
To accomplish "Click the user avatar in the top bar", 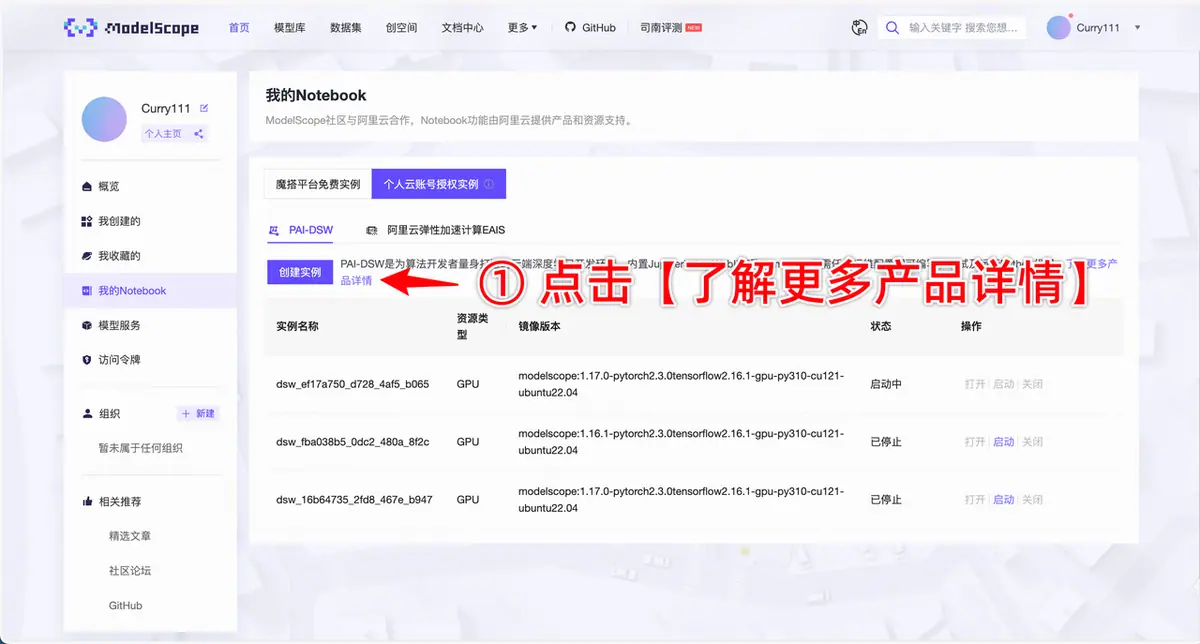I will (x=1058, y=28).
